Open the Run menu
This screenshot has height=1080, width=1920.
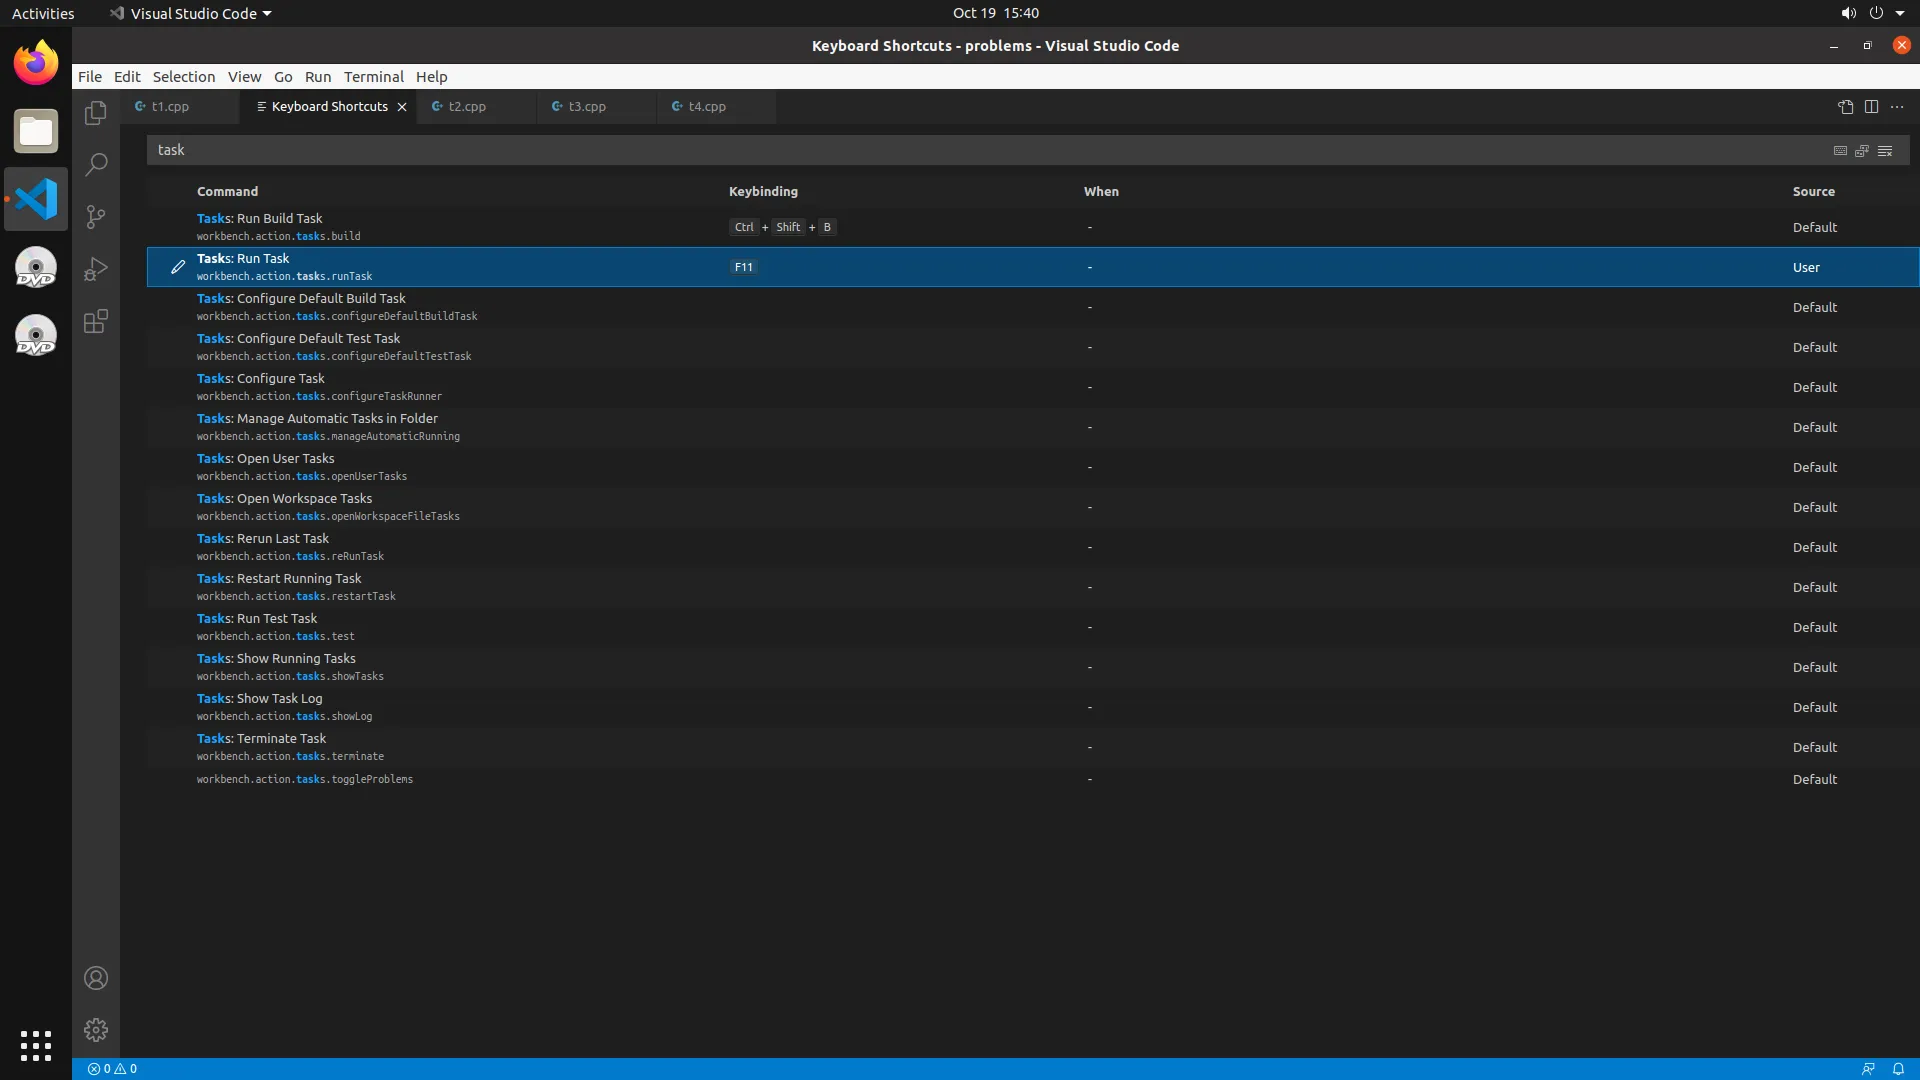click(x=318, y=77)
